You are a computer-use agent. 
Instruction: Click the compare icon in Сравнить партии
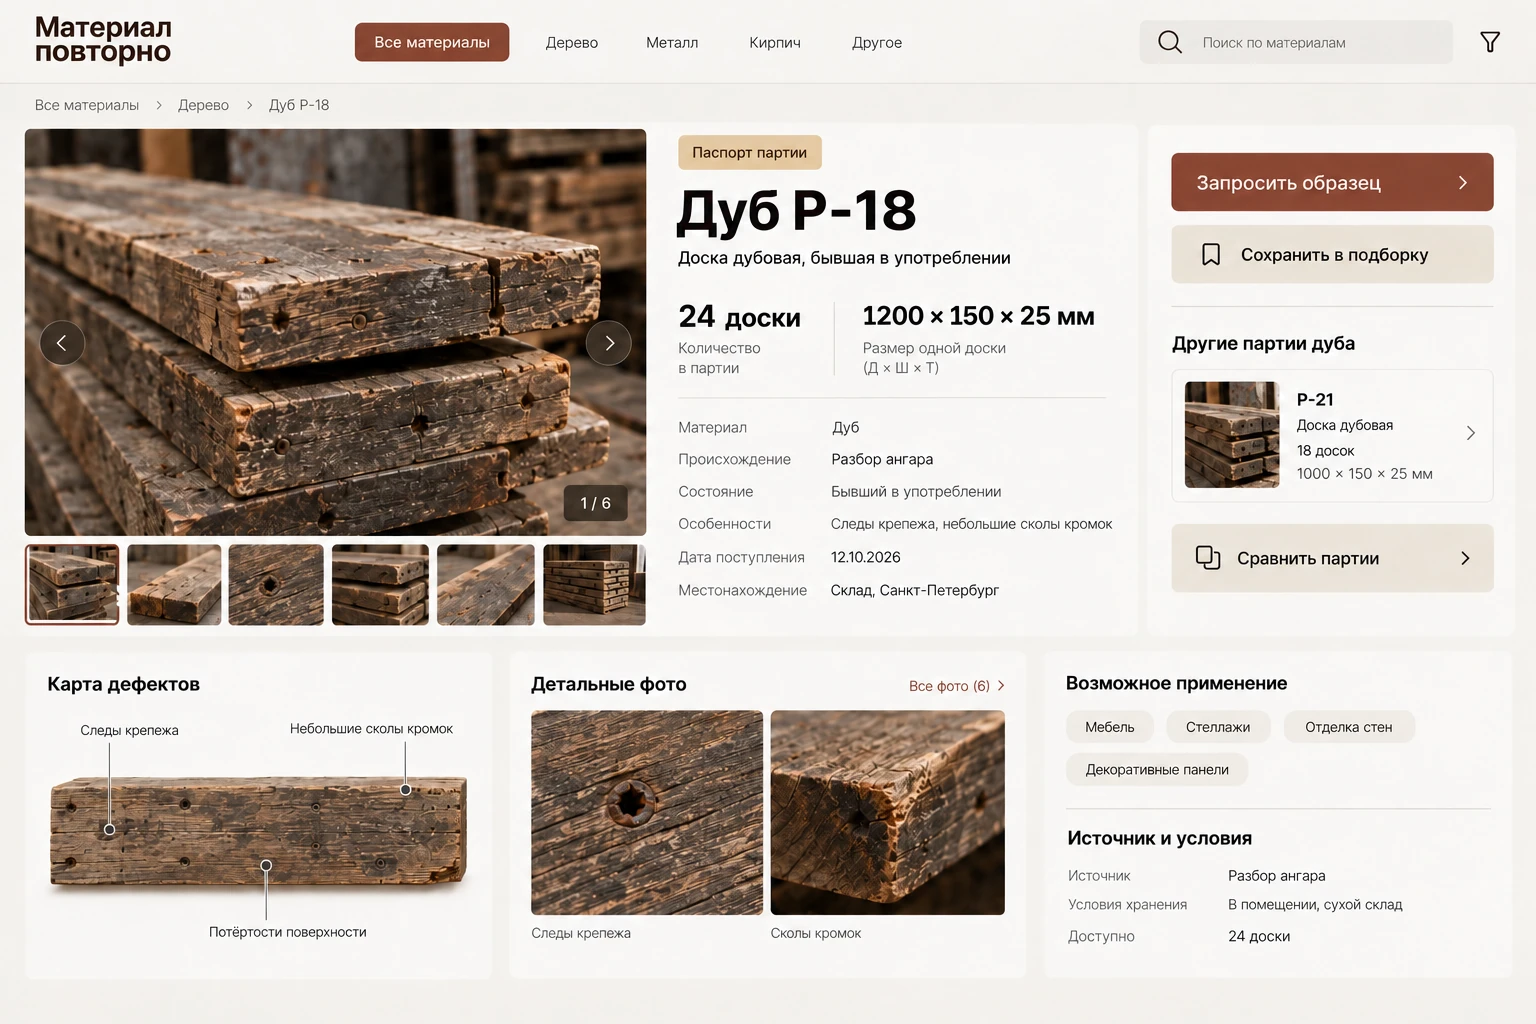coord(1208,558)
